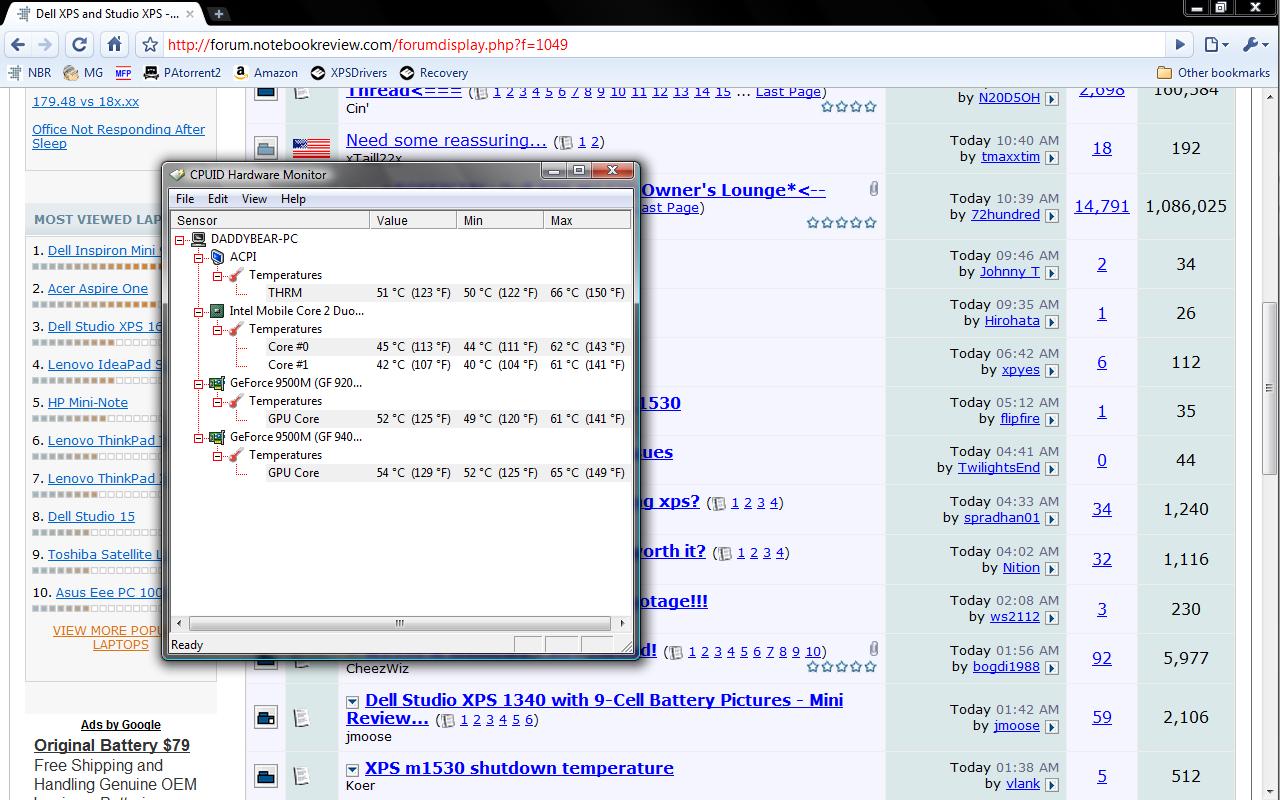The image size is (1280, 800).
Task: Open the 14,791 replies count link
Action: tap(1101, 206)
